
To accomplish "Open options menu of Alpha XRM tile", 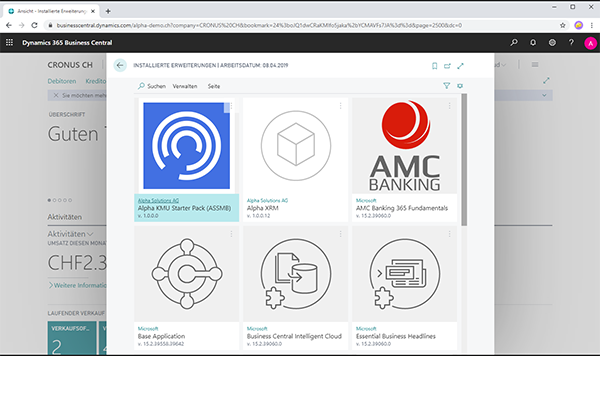I will tap(340, 105).
